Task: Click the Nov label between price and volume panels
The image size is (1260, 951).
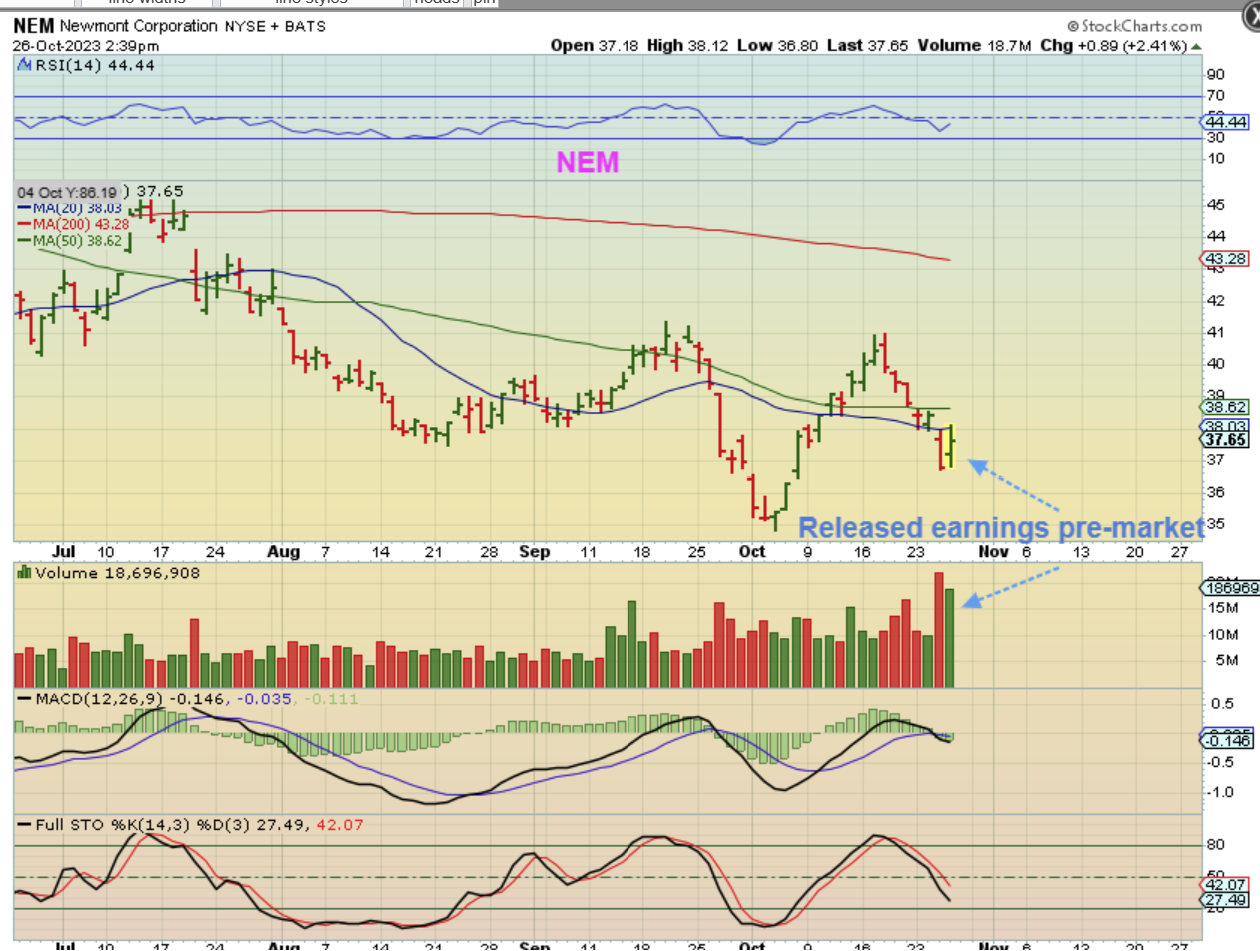Action: (994, 552)
